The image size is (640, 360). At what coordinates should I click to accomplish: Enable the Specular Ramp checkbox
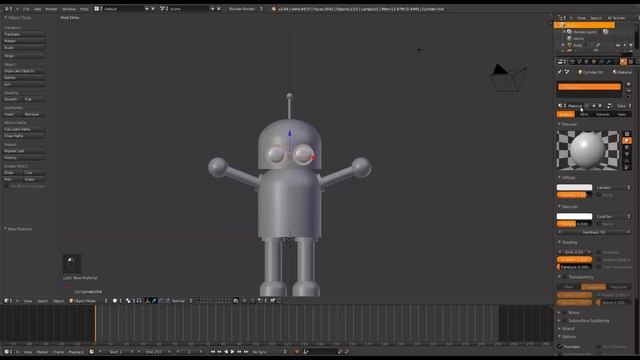(x=599, y=224)
